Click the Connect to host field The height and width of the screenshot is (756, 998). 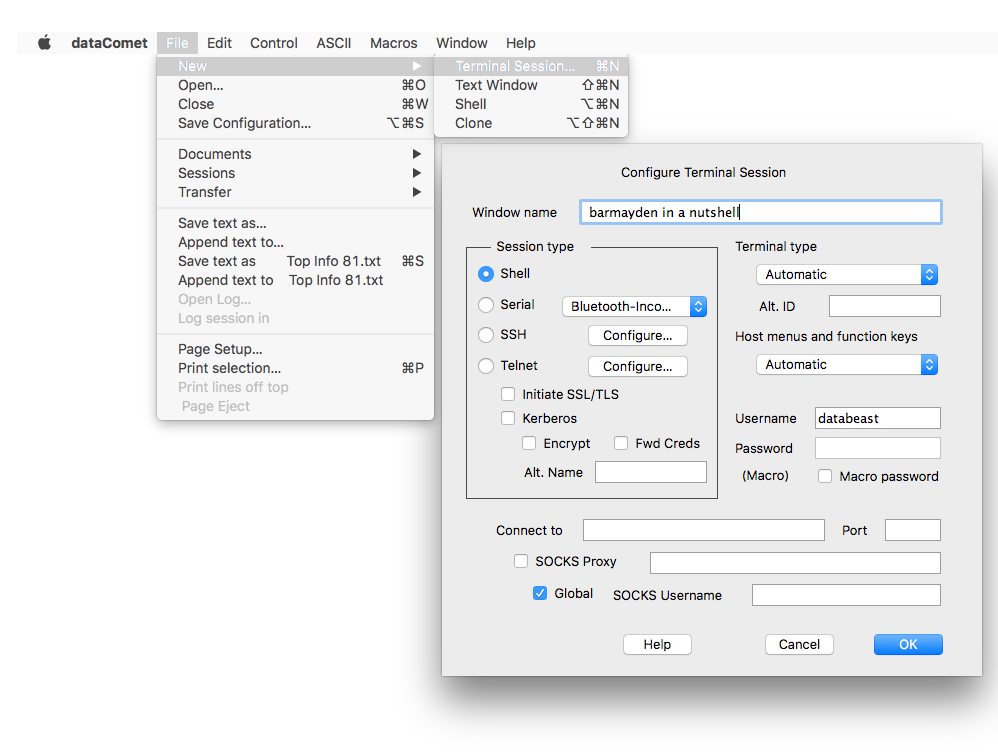[704, 530]
